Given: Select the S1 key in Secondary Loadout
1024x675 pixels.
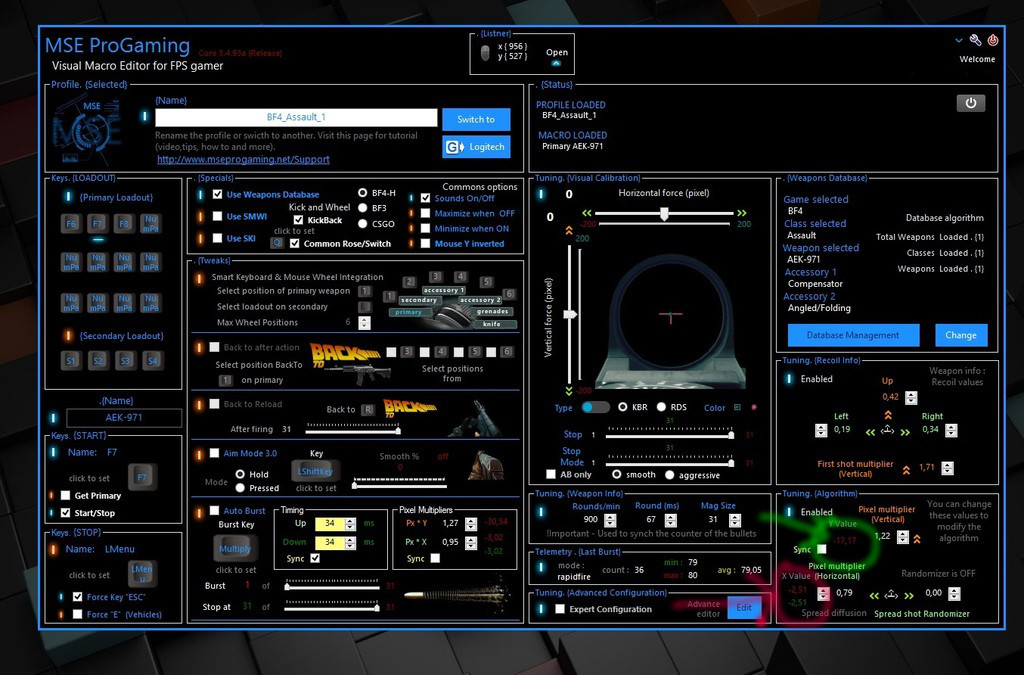Looking at the screenshot, I should (x=71, y=360).
